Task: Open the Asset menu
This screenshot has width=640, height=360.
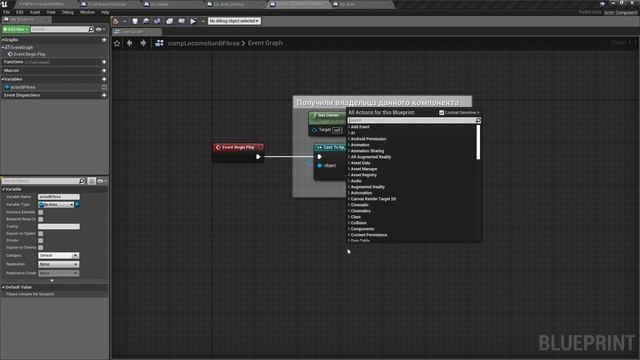Action: 35,12
